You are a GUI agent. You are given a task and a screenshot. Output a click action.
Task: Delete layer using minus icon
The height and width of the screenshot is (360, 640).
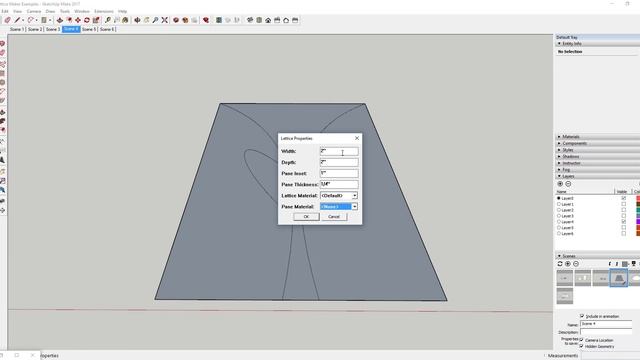(x=568, y=184)
